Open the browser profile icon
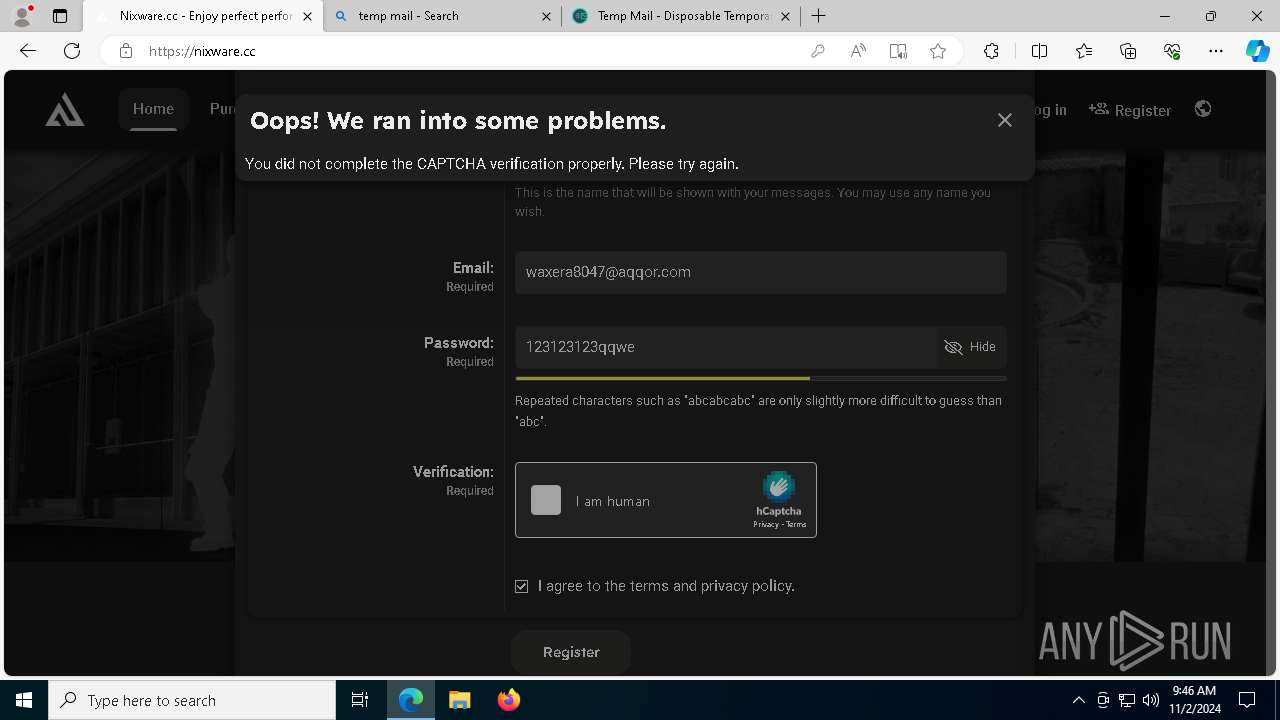This screenshot has height=720, width=1280. (x=22, y=16)
